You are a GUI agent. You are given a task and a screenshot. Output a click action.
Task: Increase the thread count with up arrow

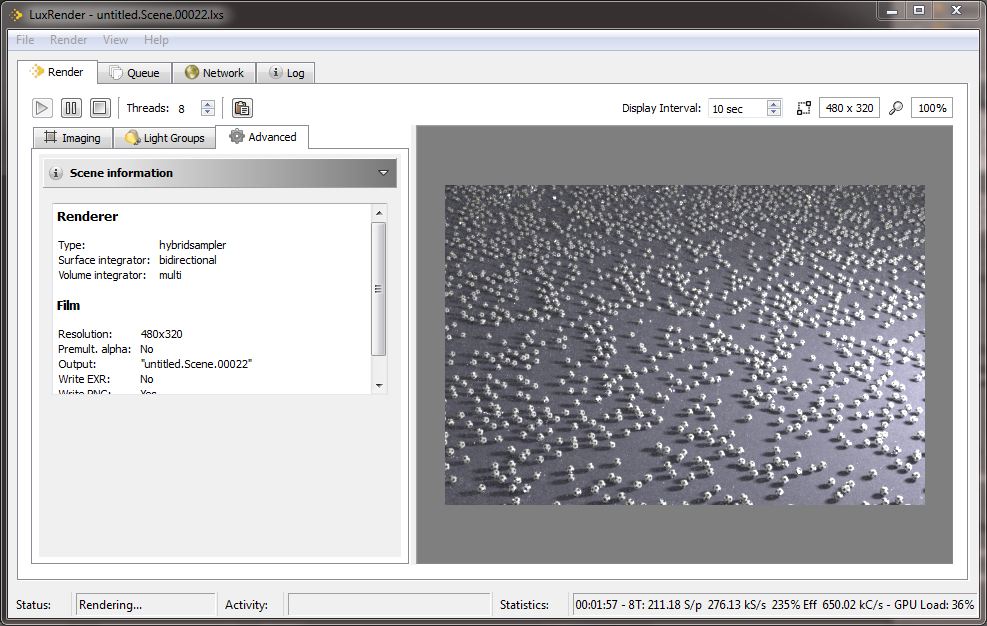(x=208, y=104)
